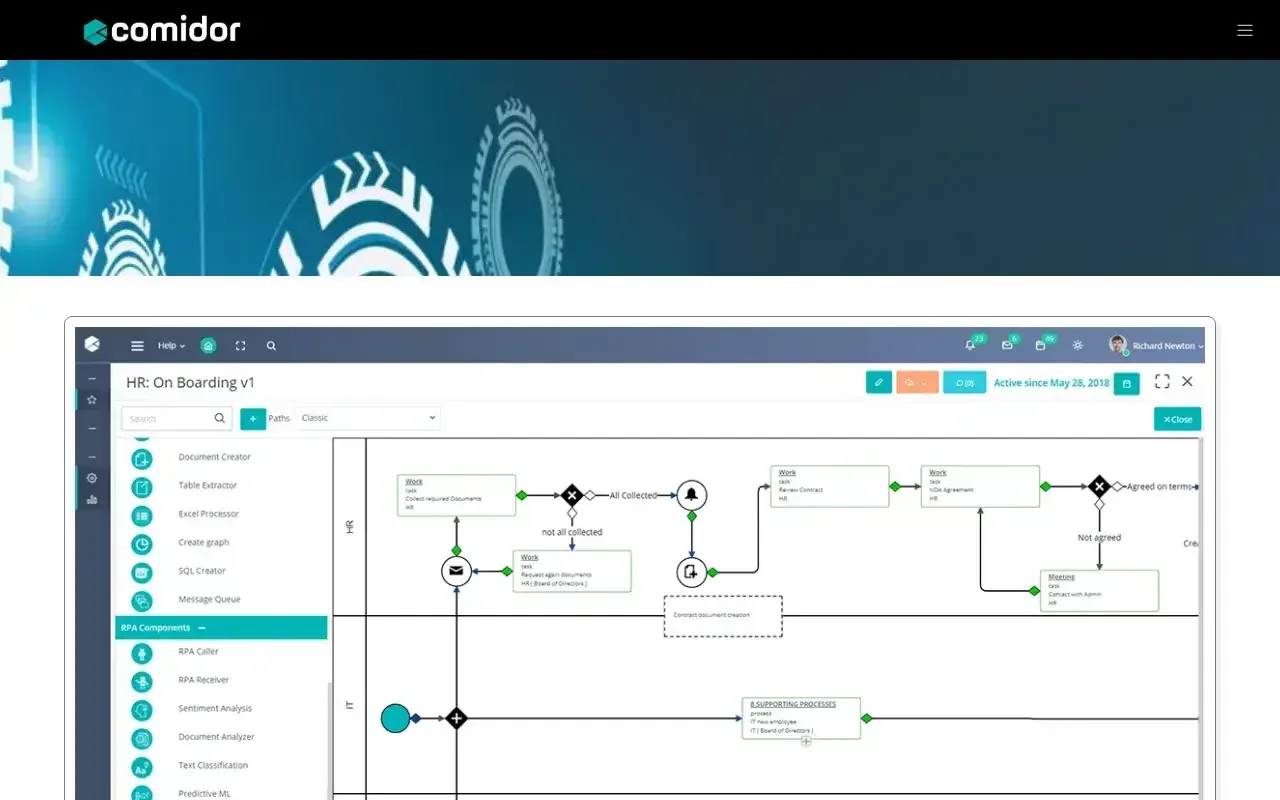The image size is (1280, 800).
Task: Click into the component Search field
Action: click(168, 419)
